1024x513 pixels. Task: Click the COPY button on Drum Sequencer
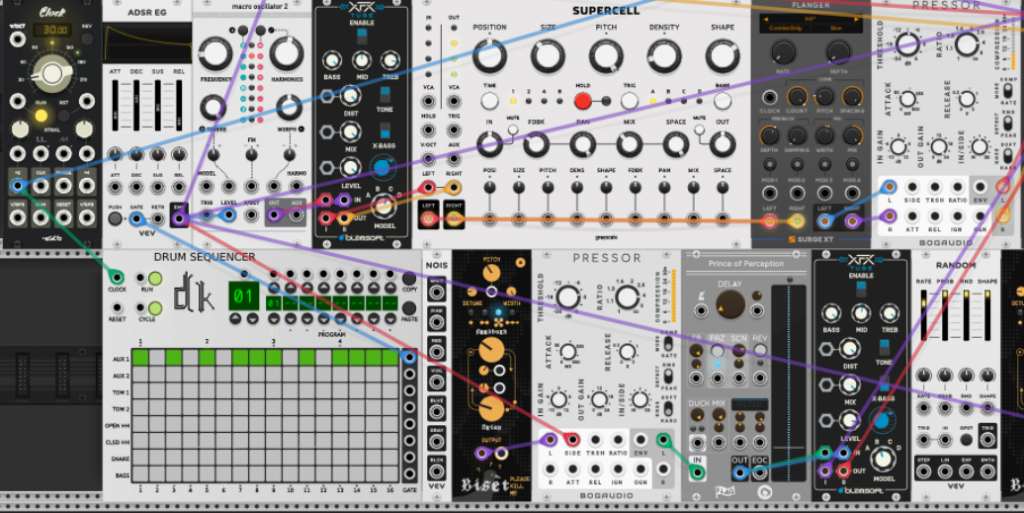coord(409,279)
